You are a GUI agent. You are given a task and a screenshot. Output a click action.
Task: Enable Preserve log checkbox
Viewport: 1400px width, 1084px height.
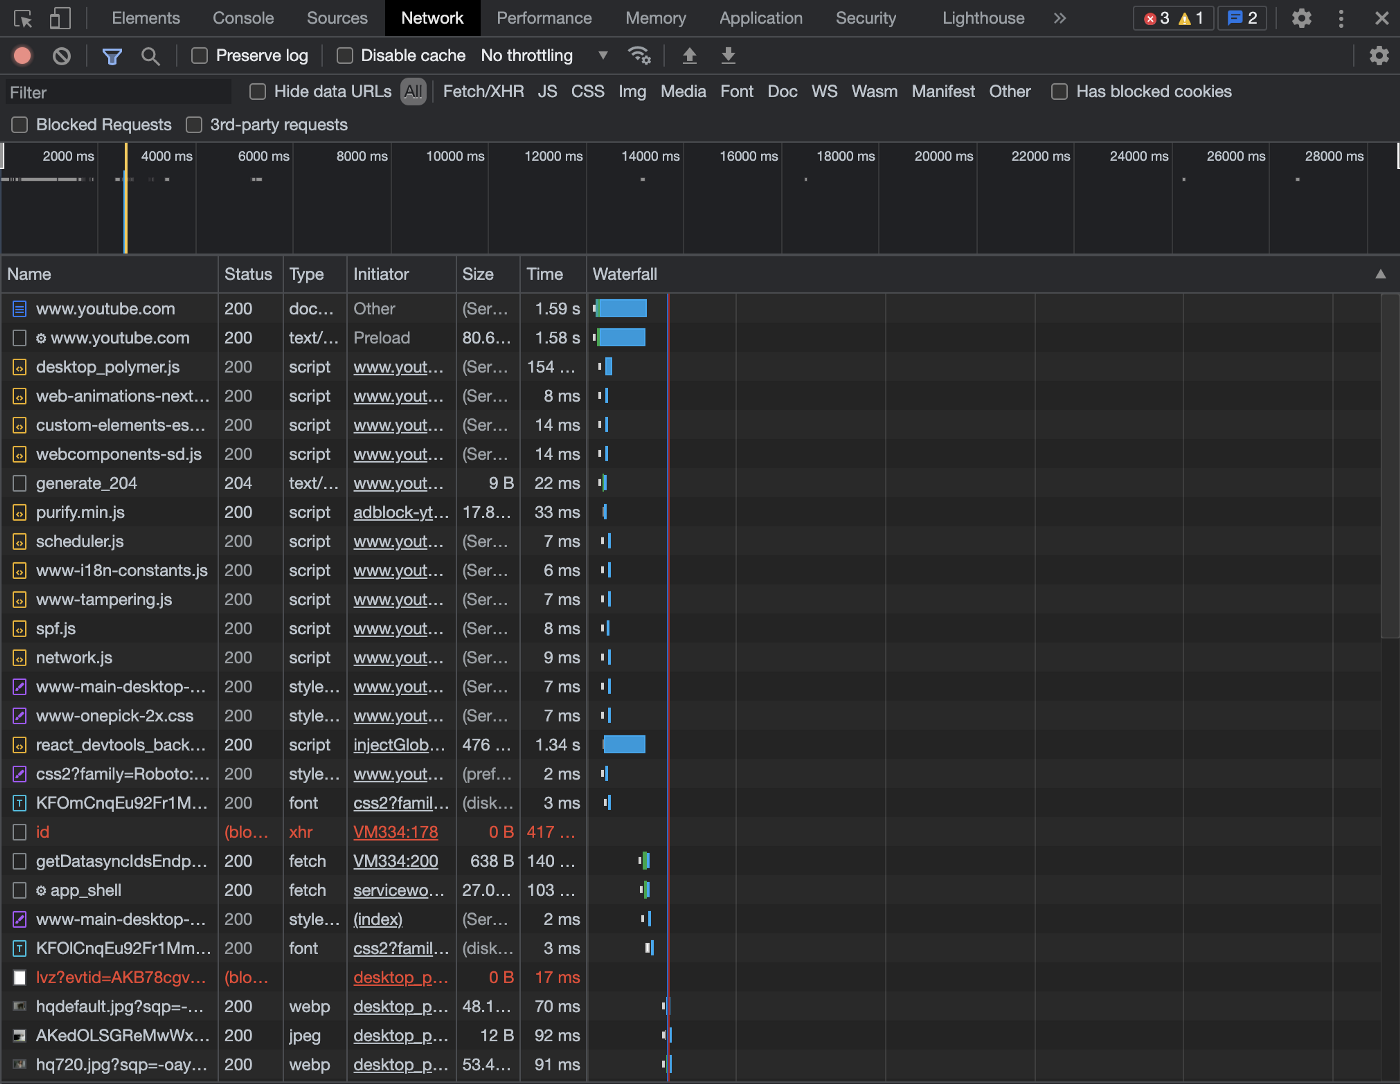pos(200,56)
